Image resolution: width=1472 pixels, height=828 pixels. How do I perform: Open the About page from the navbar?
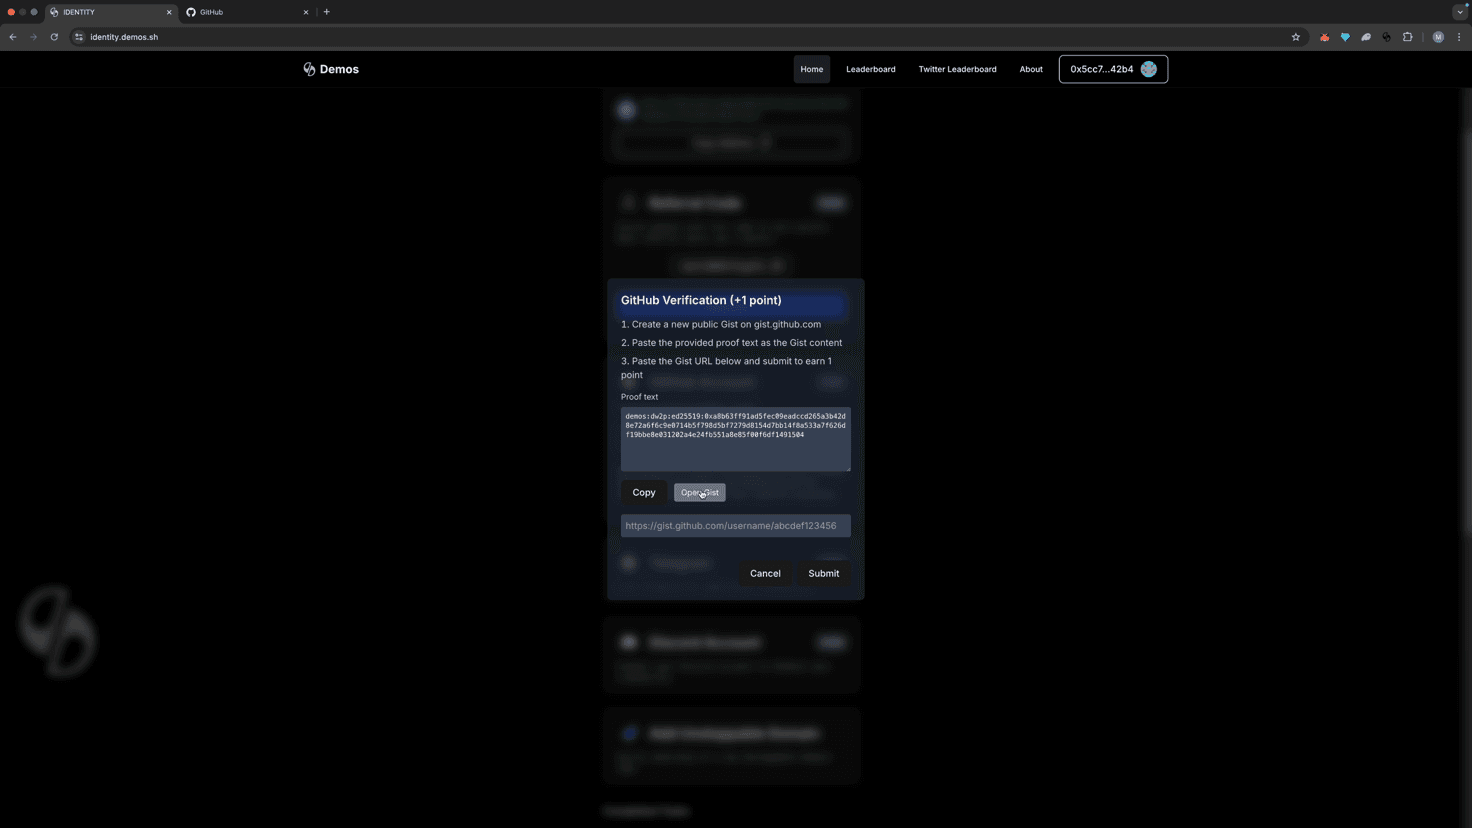[1031, 69]
